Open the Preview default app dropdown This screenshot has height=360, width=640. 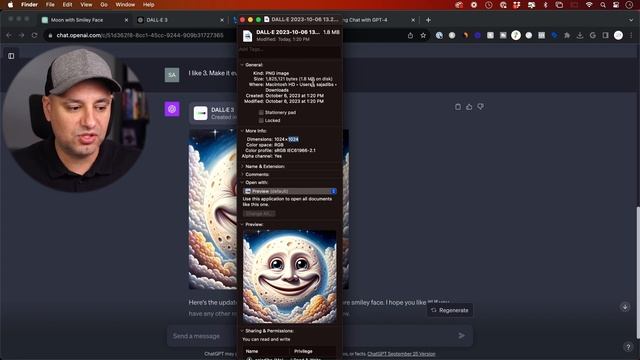tap(290, 191)
